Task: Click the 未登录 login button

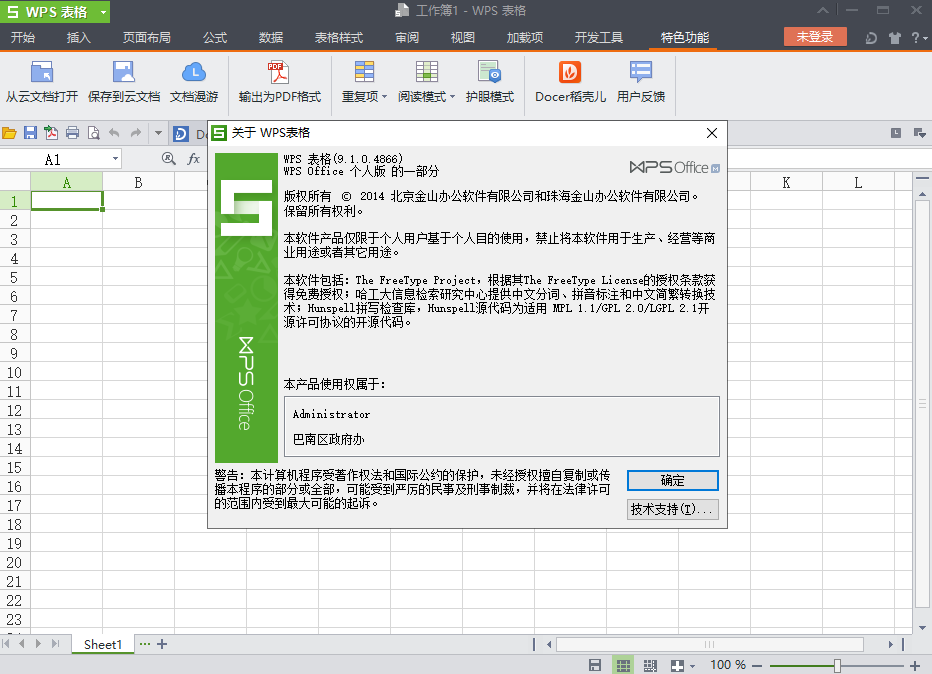Action: click(815, 37)
